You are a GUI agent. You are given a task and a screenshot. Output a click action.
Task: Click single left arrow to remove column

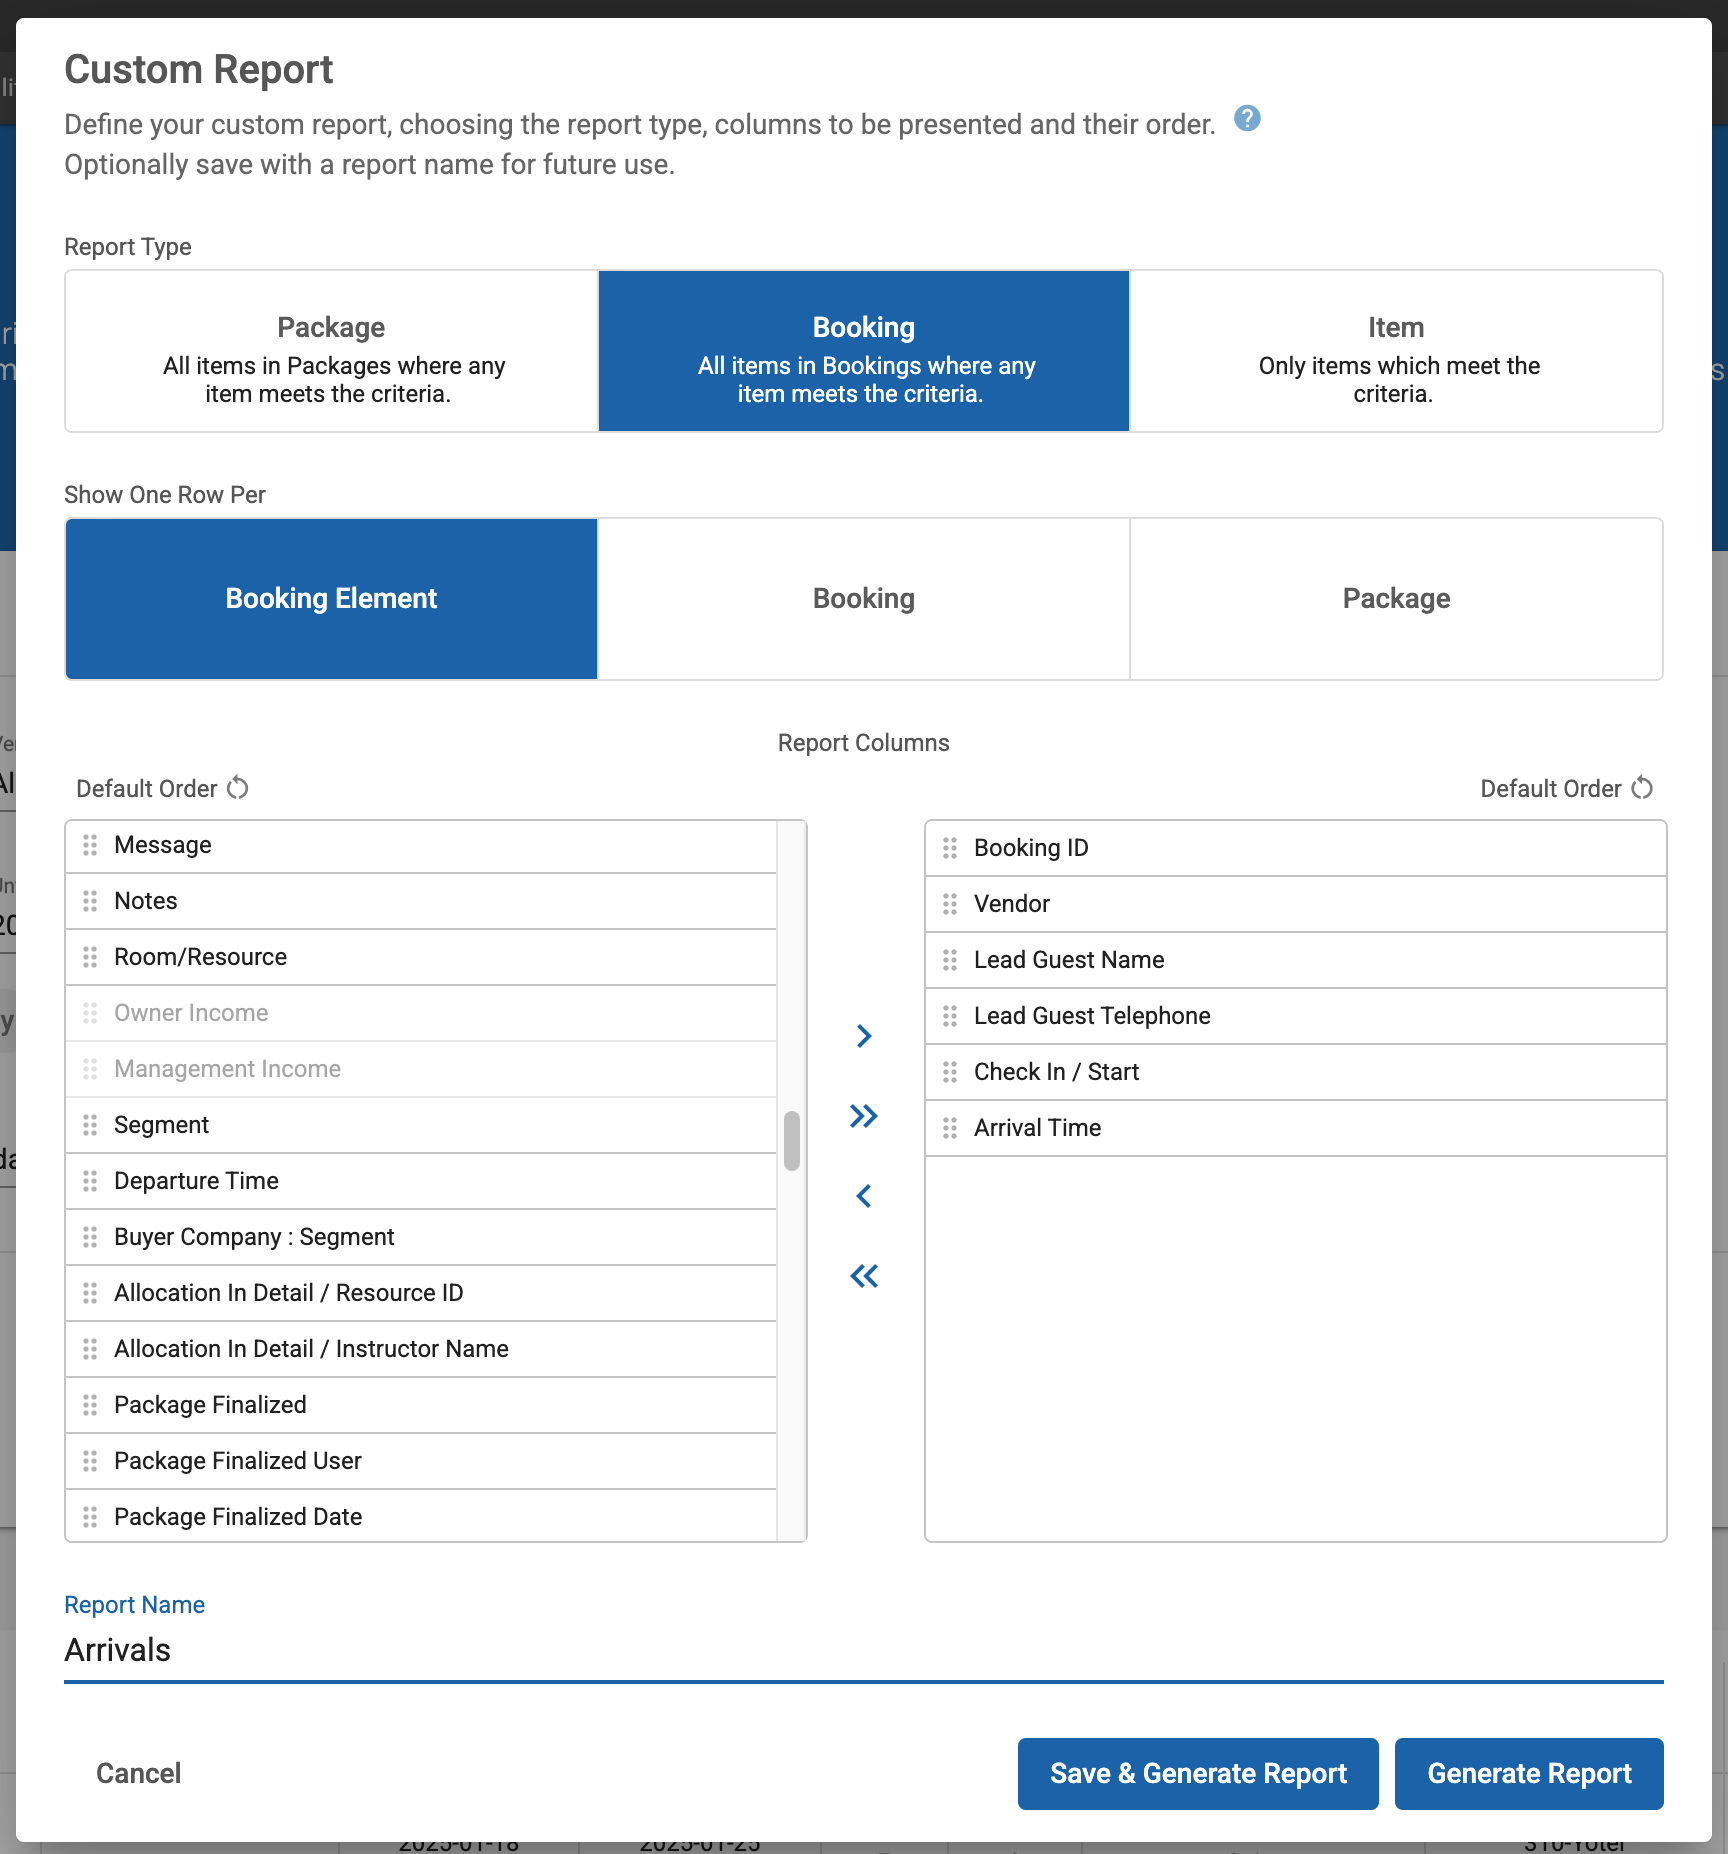click(x=864, y=1196)
